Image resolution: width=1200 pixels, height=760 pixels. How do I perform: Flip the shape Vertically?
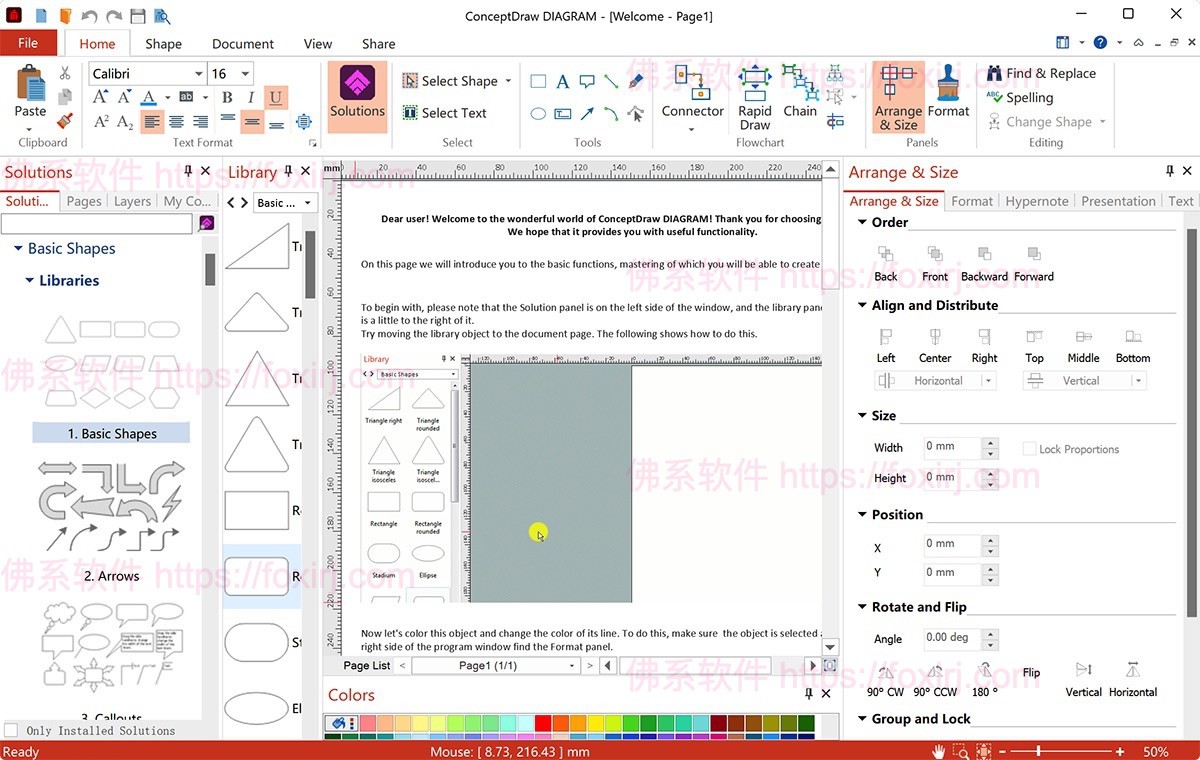coord(1083,678)
